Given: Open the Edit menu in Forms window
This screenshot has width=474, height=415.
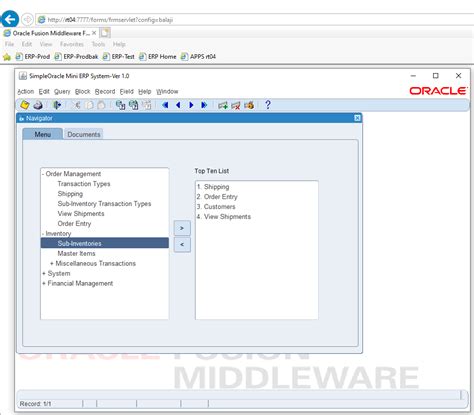Looking at the screenshot, I should (44, 91).
